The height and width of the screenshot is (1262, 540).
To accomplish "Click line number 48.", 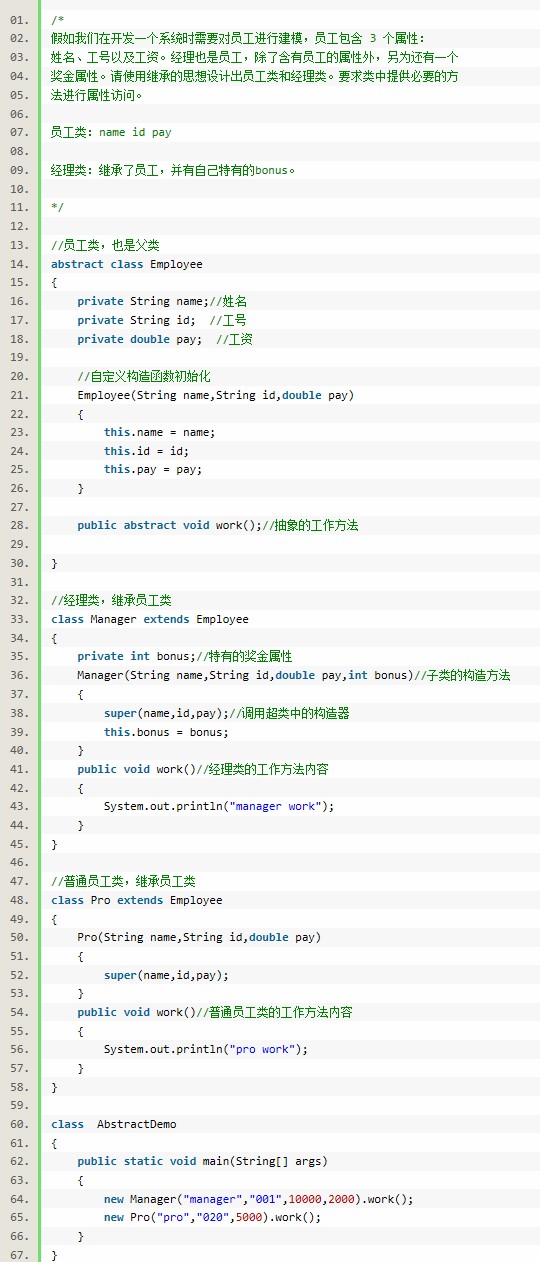I will click(19, 900).
